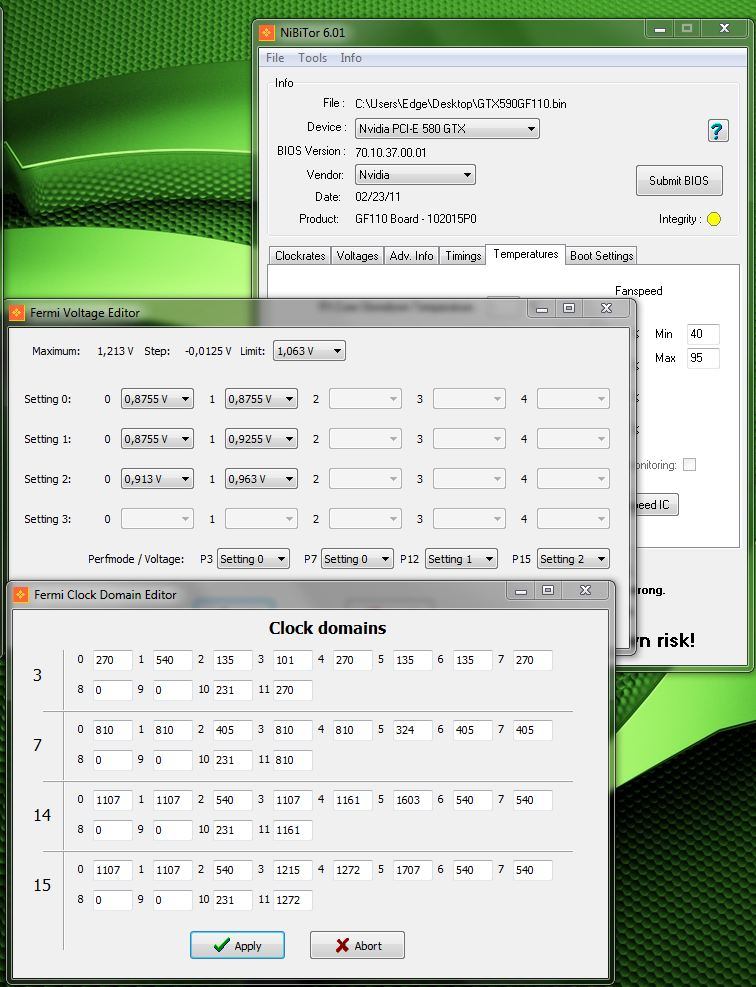Click the Step value -0,0125 V
This screenshot has height=987, width=756.
click(x=208, y=351)
